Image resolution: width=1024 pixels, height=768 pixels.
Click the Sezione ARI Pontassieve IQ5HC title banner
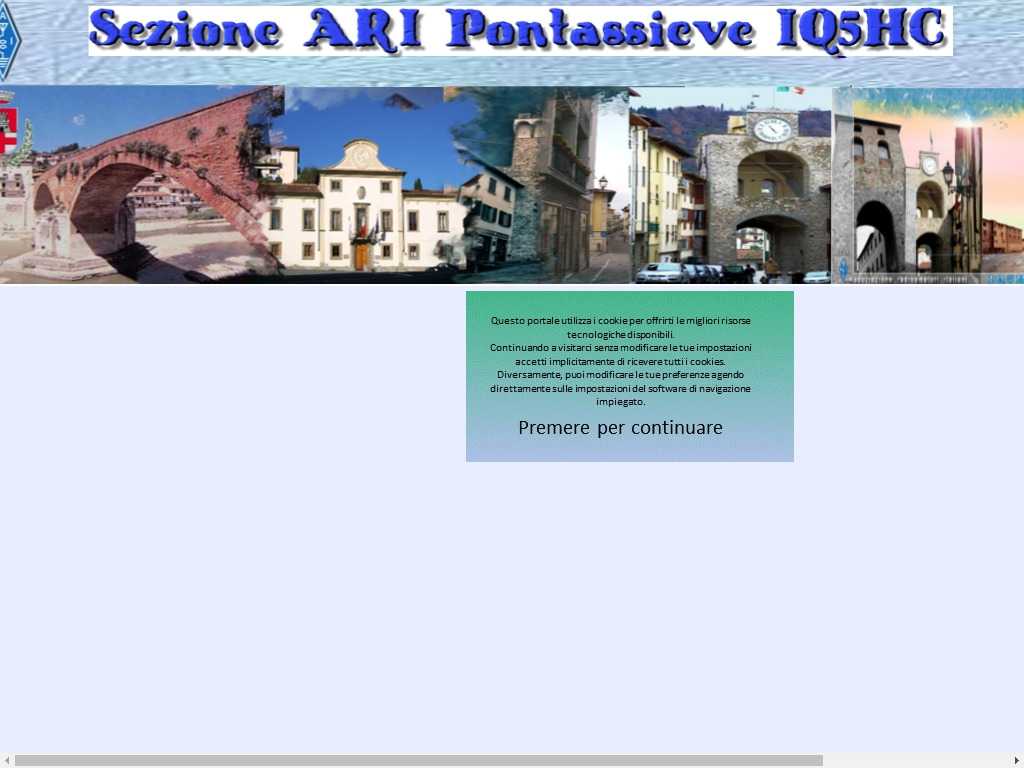coord(520,31)
